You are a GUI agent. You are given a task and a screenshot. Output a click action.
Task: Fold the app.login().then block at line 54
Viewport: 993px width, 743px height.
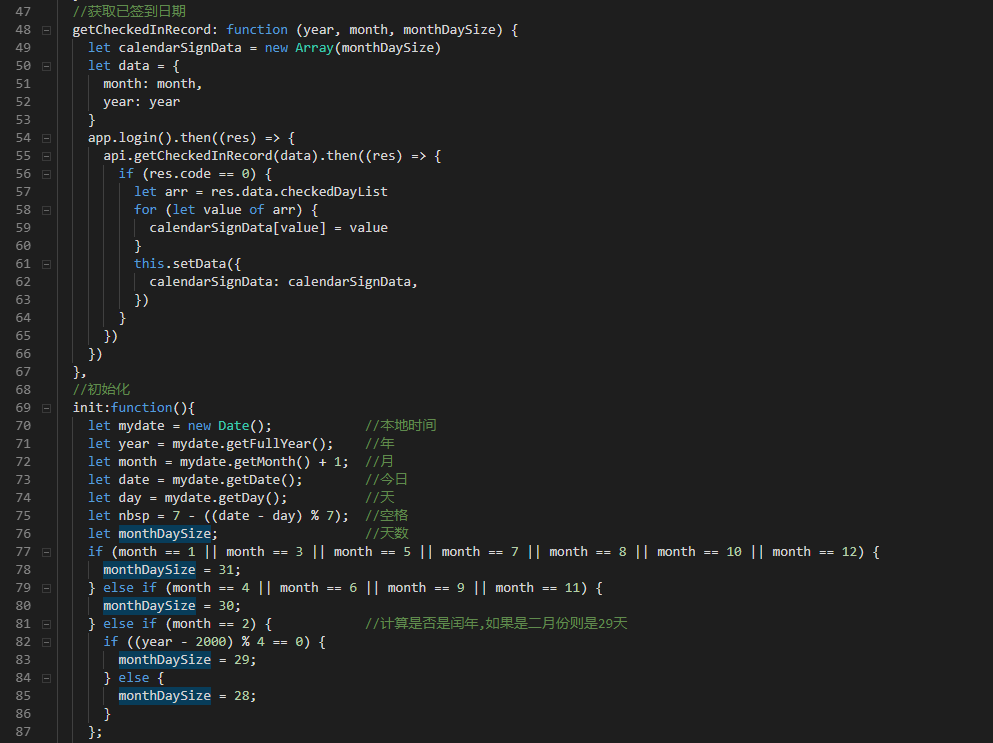click(x=46, y=138)
